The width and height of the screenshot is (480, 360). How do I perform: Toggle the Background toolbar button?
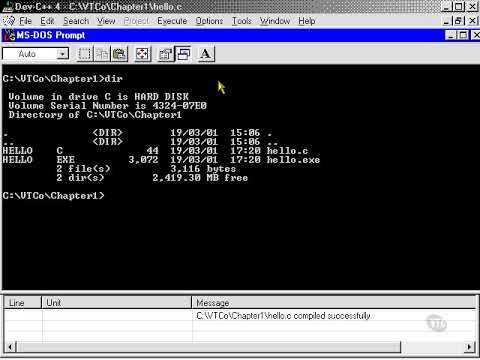point(183,54)
